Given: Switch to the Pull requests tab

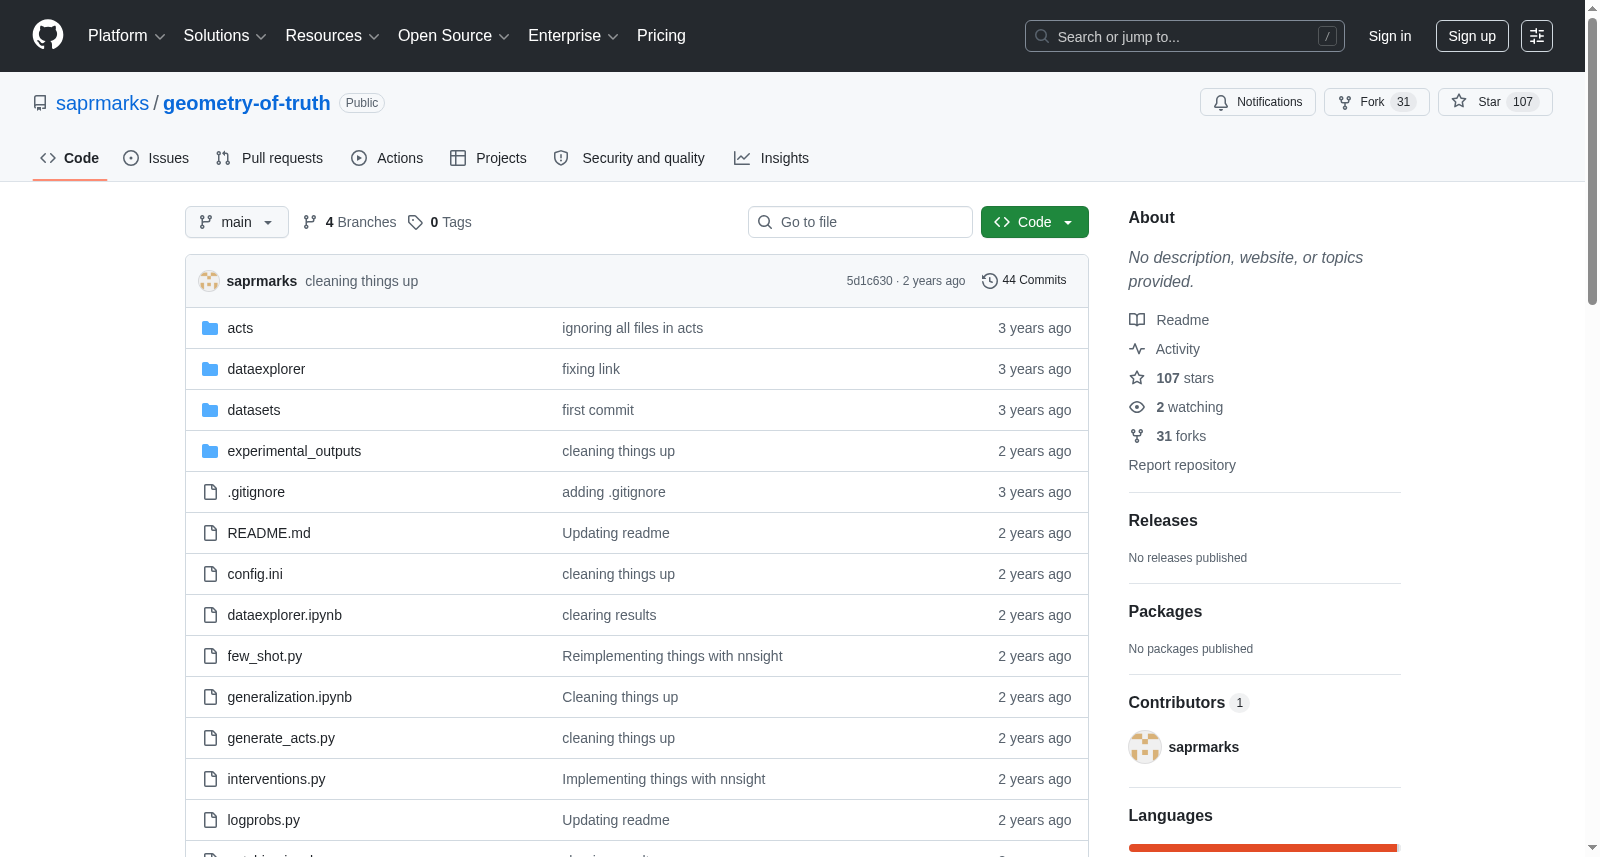Looking at the screenshot, I should point(269,158).
